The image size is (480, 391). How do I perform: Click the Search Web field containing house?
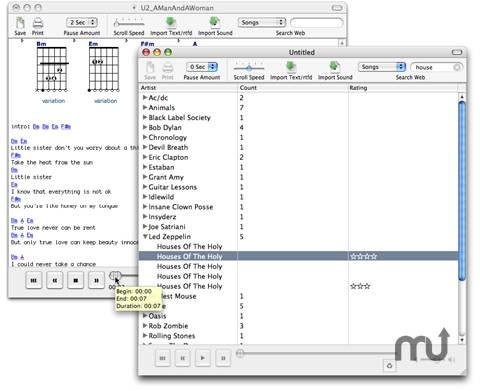coord(436,67)
